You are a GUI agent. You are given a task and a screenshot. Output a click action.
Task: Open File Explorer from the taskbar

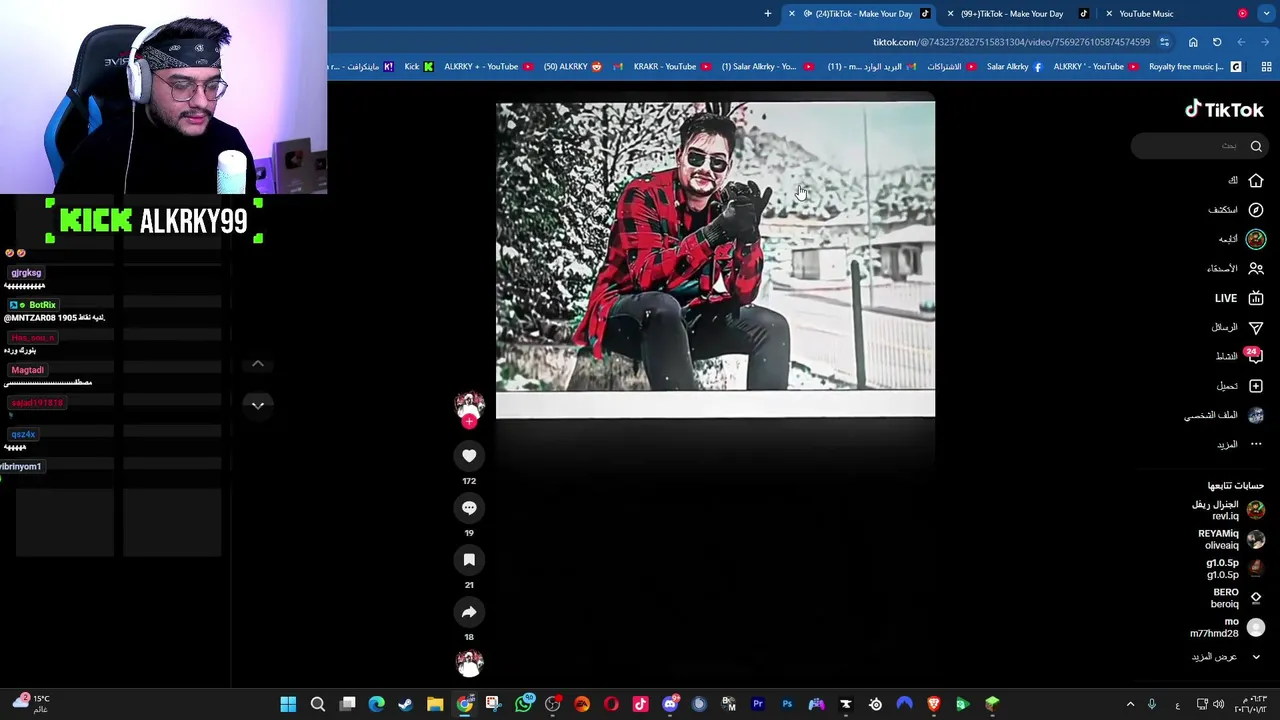(x=435, y=704)
